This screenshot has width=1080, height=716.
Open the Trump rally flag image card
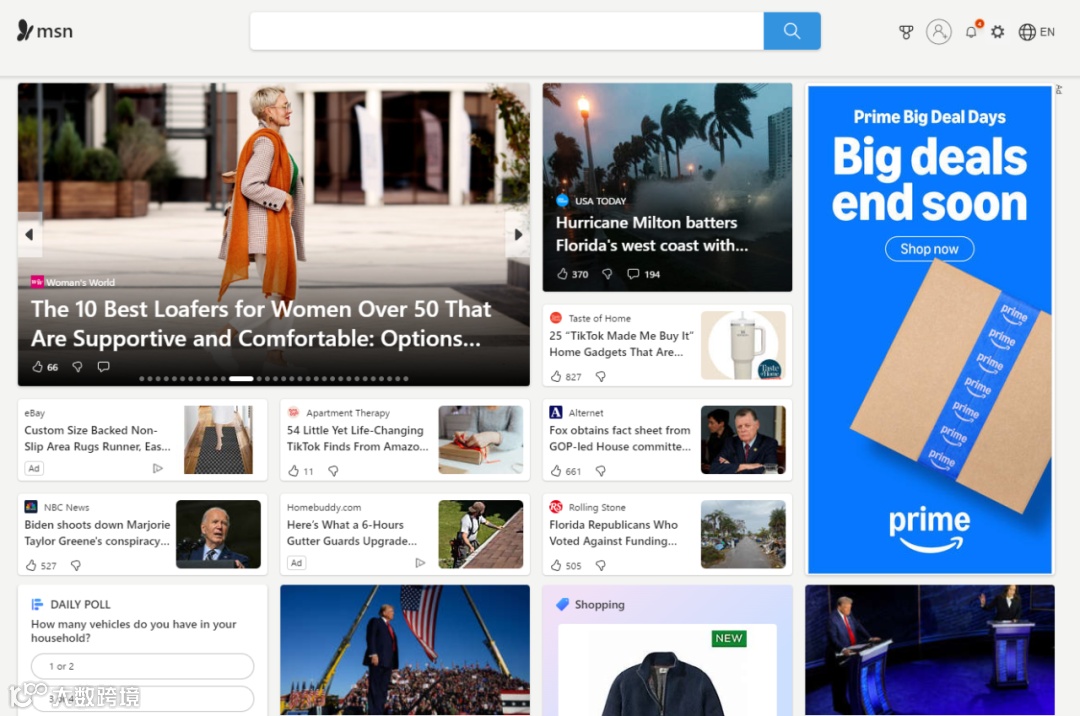[405, 650]
